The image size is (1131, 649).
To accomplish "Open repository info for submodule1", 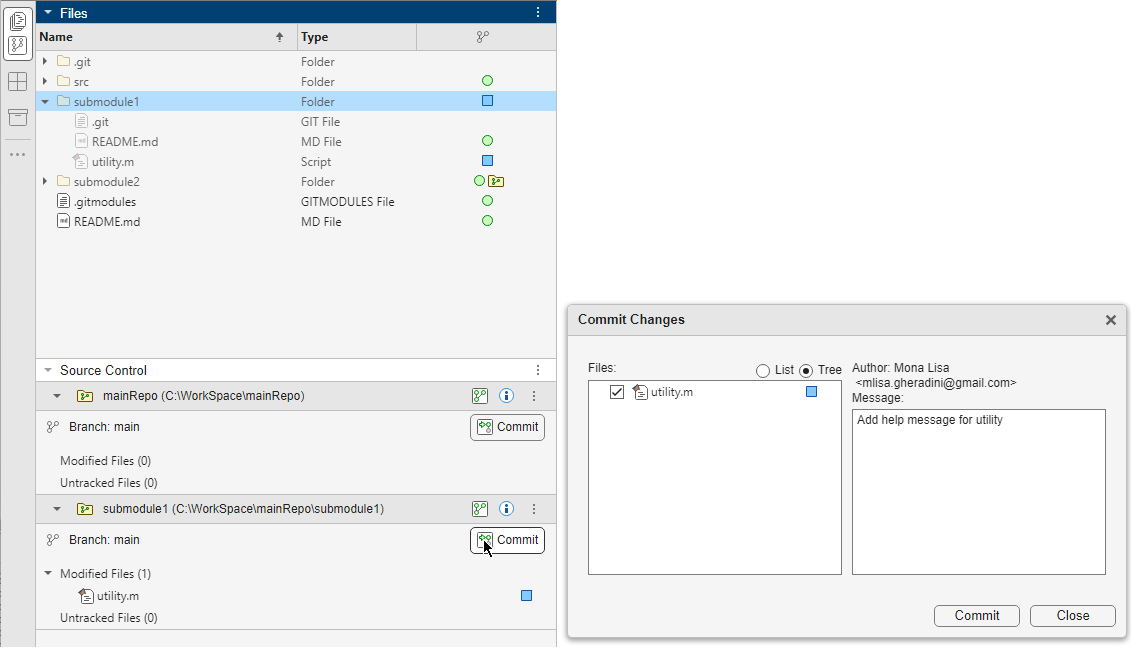I will (506, 508).
